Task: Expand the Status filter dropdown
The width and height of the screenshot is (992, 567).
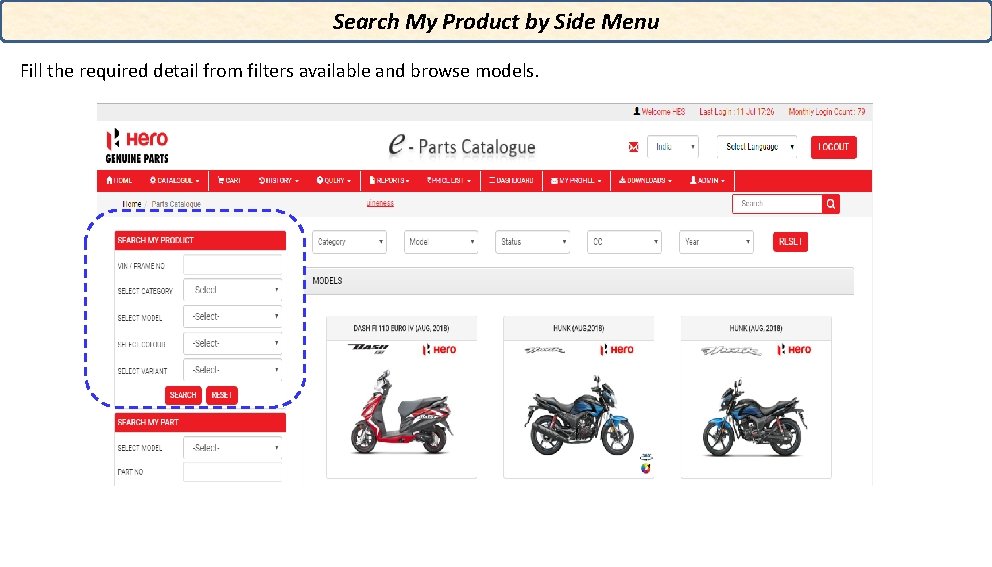Action: 533,242
